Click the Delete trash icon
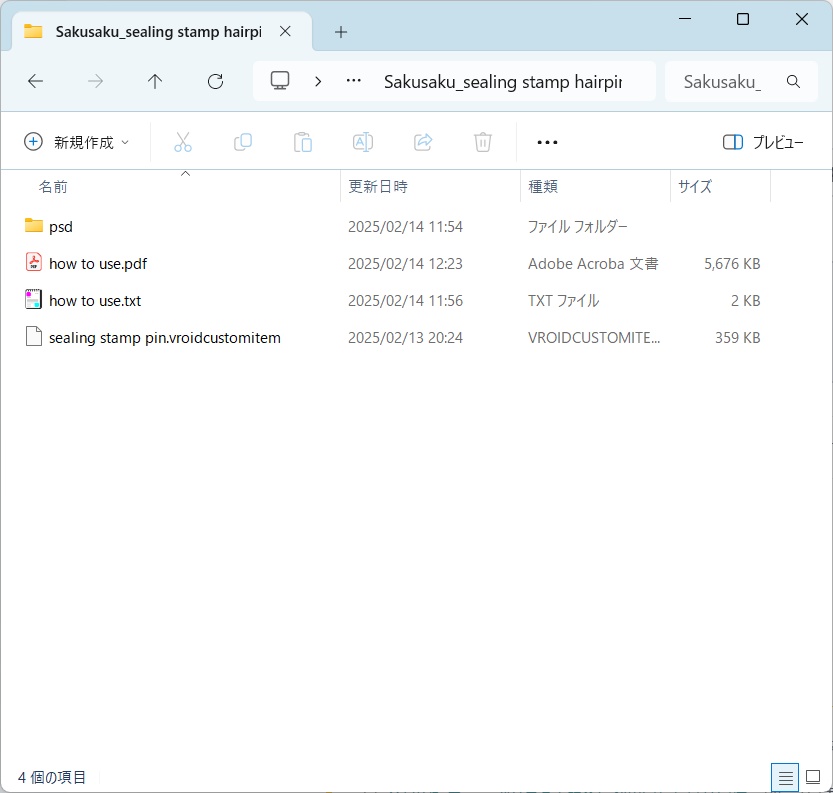The width and height of the screenshot is (833, 793). tap(483, 142)
